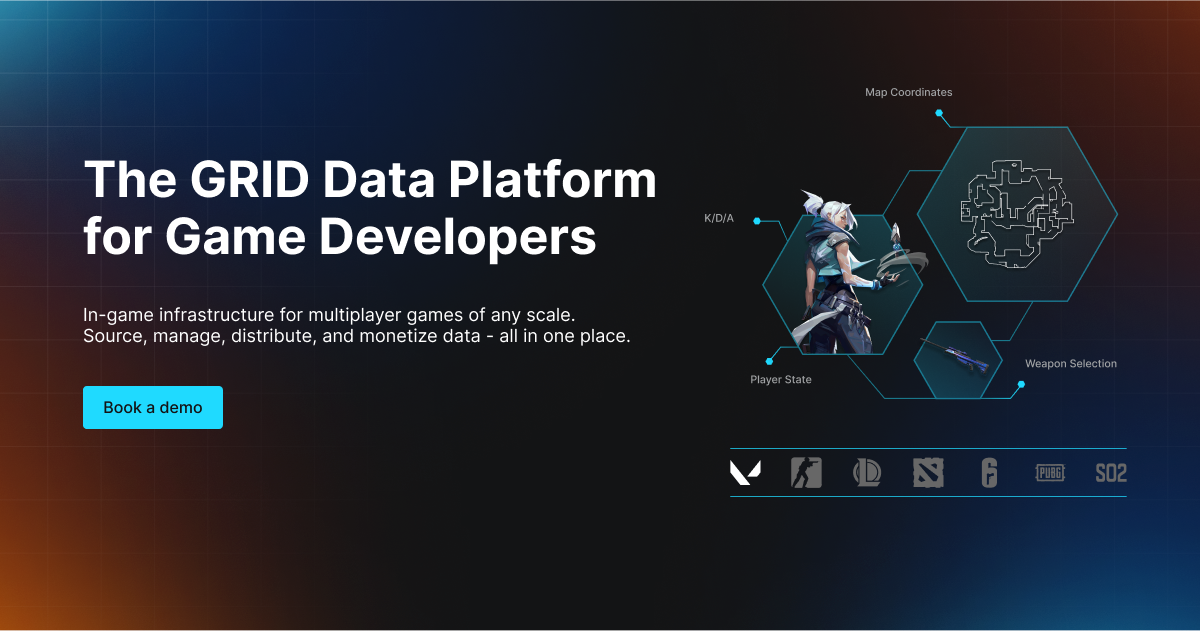The image size is (1200, 631).
Task: Select the PUBG game icon
Action: point(1050,473)
